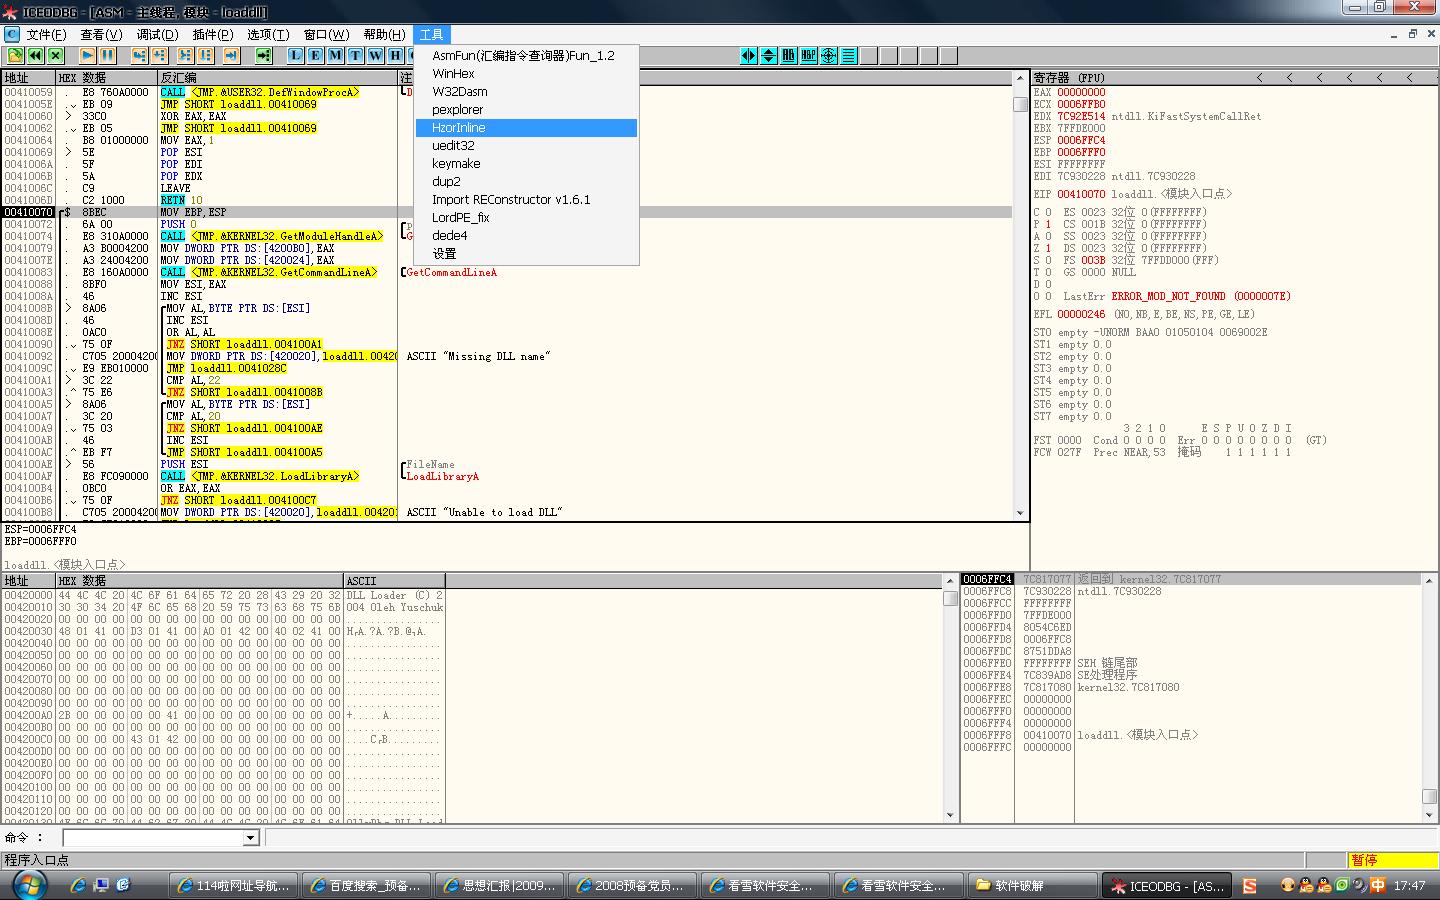
Task: Click the HBP hardware breakpoint icon
Action: coord(809,56)
